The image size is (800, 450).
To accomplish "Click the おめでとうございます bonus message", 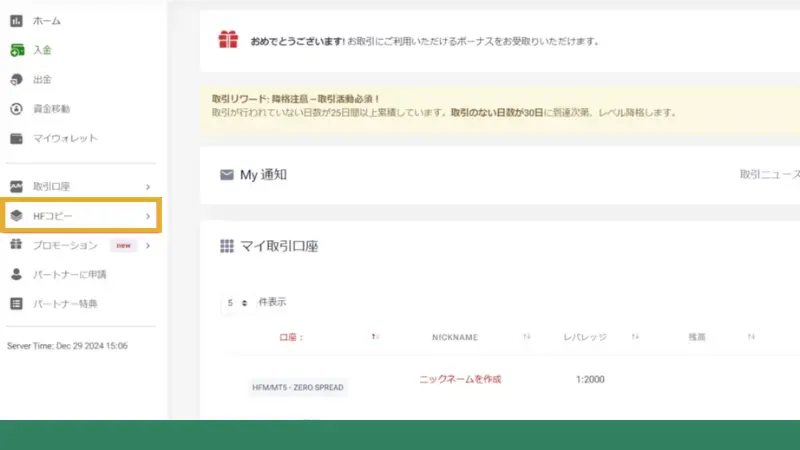I will pyautogui.click(x=425, y=41).
